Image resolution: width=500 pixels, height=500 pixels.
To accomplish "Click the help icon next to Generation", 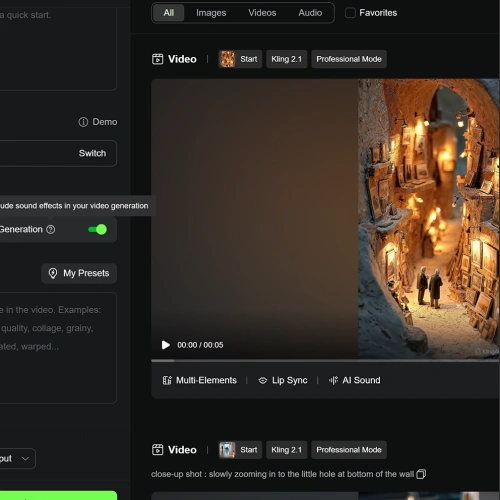I will [x=51, y=229].
